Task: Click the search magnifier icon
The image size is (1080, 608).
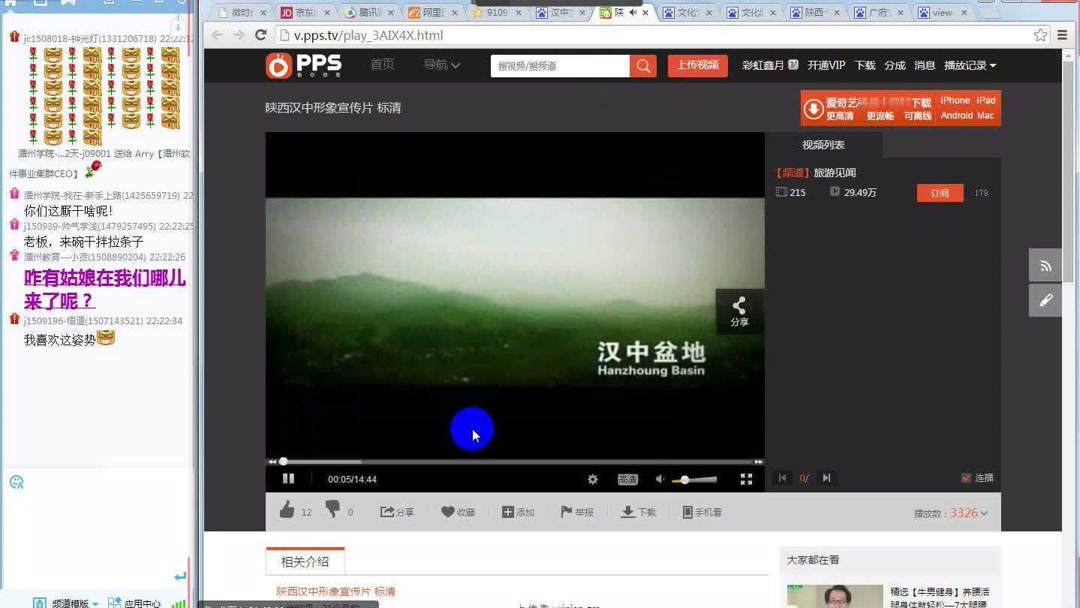Action: (x=641, y=64)
